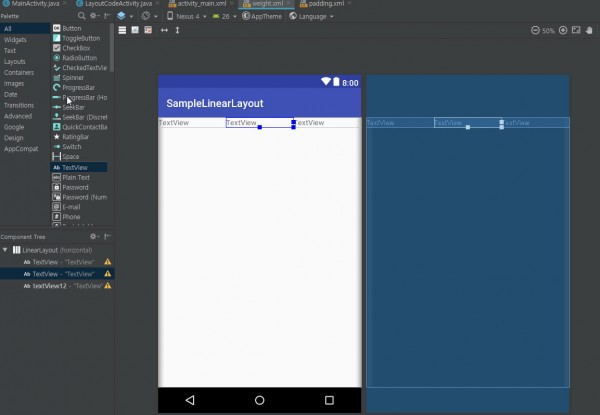Toggle vertical height arrow icon
The image size is (600, 415).
[177, 30]
